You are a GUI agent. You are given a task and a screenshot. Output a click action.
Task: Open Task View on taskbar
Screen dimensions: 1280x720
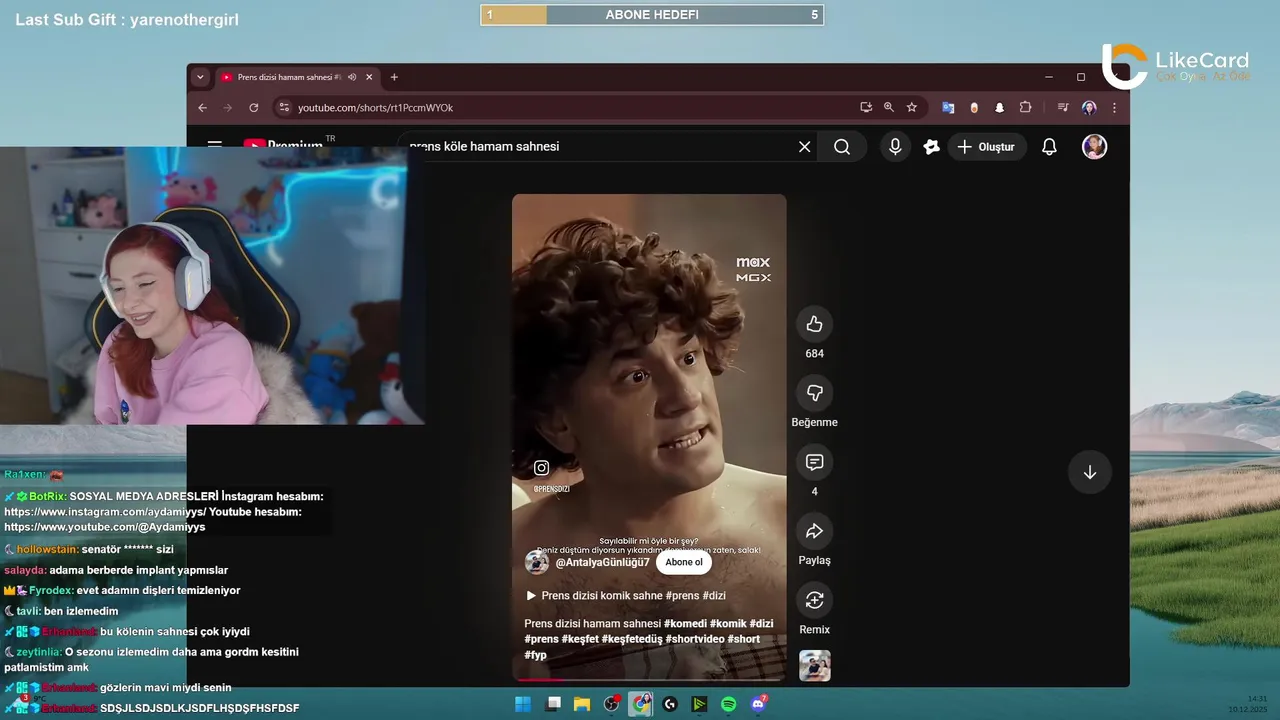(553, 704)
